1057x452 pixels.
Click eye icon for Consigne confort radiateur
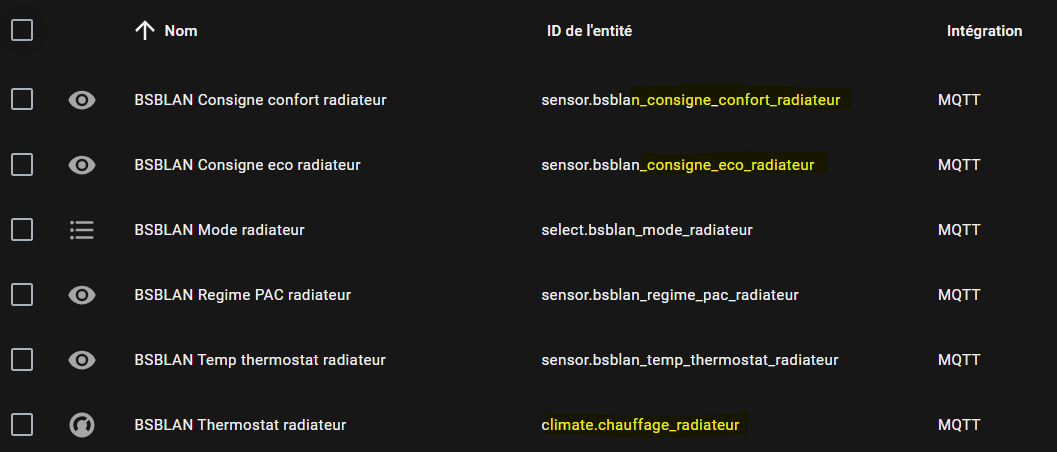click(82, 100)
